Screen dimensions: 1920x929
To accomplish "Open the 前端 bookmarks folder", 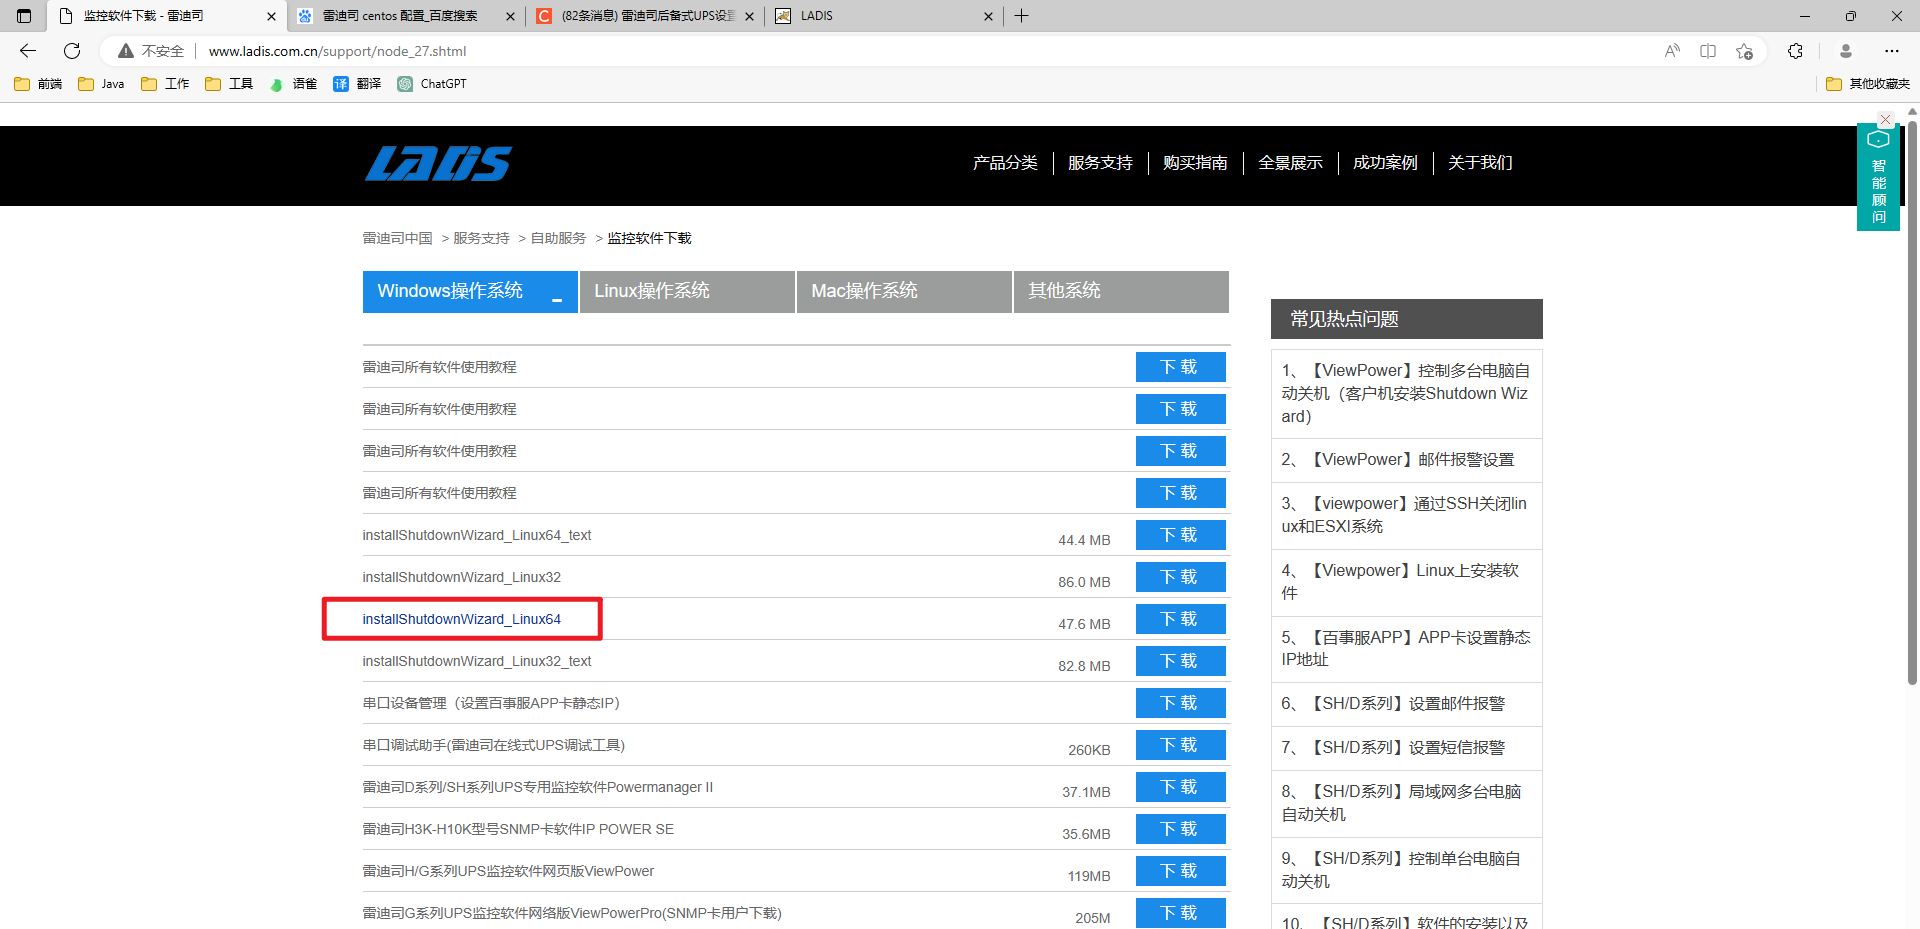I will pos(38,84).
